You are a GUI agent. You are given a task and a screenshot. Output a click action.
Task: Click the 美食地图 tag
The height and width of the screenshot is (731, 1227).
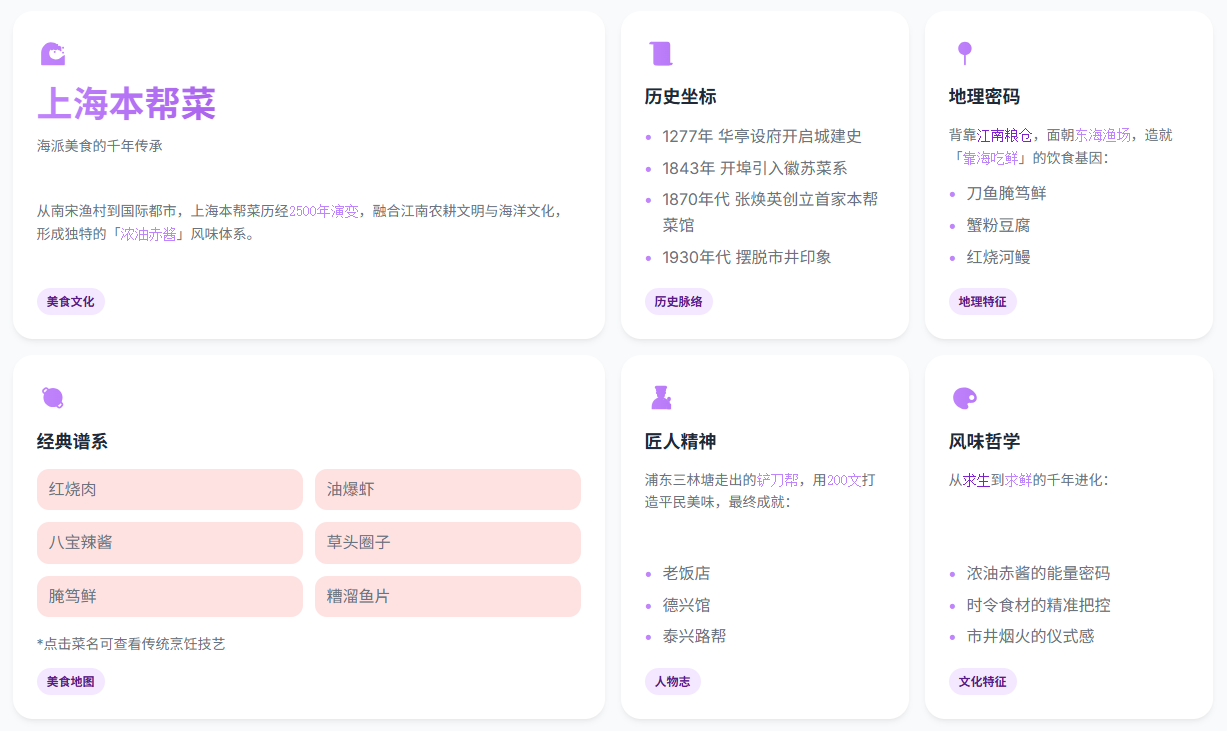point(71,682)
